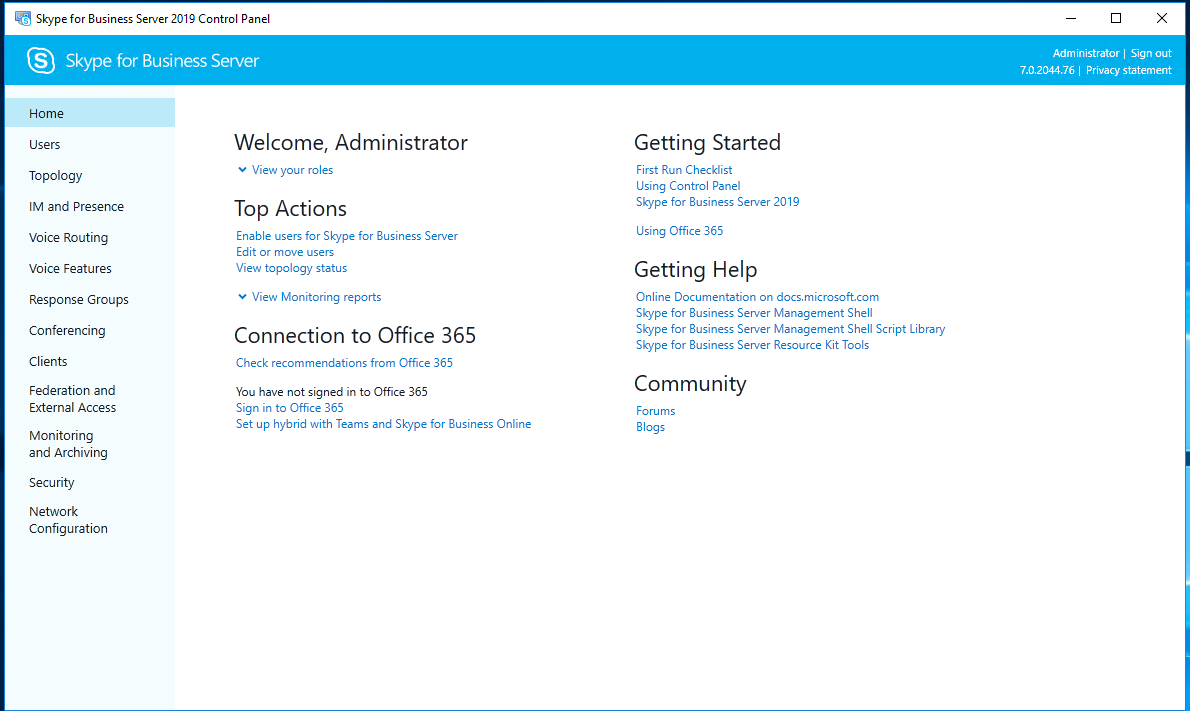Open Check recommendations from Office 365
This screenshot has width=1190, height=711.
coord(344,362)
